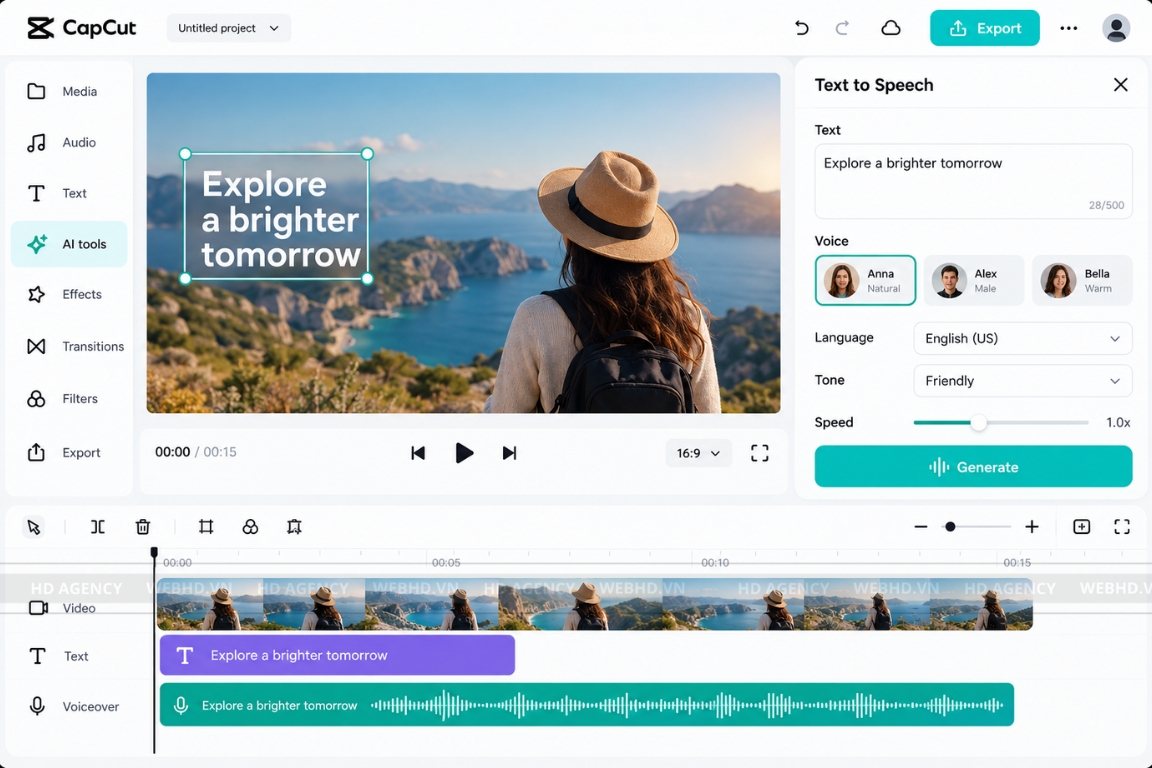Play the video preview
1152x768 pixels.
click(x=464, y=453)
